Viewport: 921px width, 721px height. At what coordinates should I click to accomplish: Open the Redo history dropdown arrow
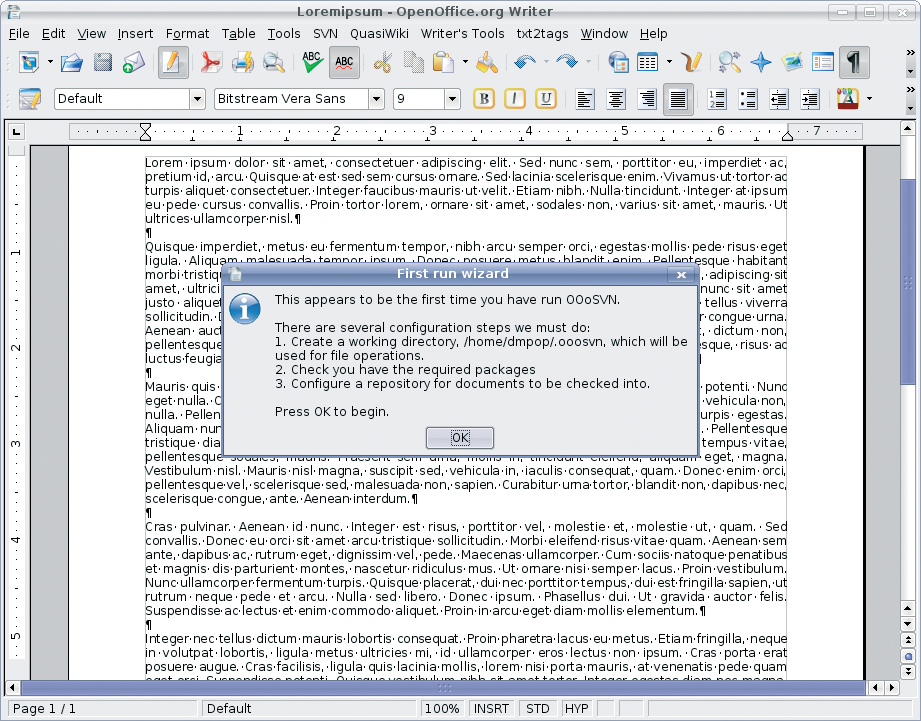(588, 62)
